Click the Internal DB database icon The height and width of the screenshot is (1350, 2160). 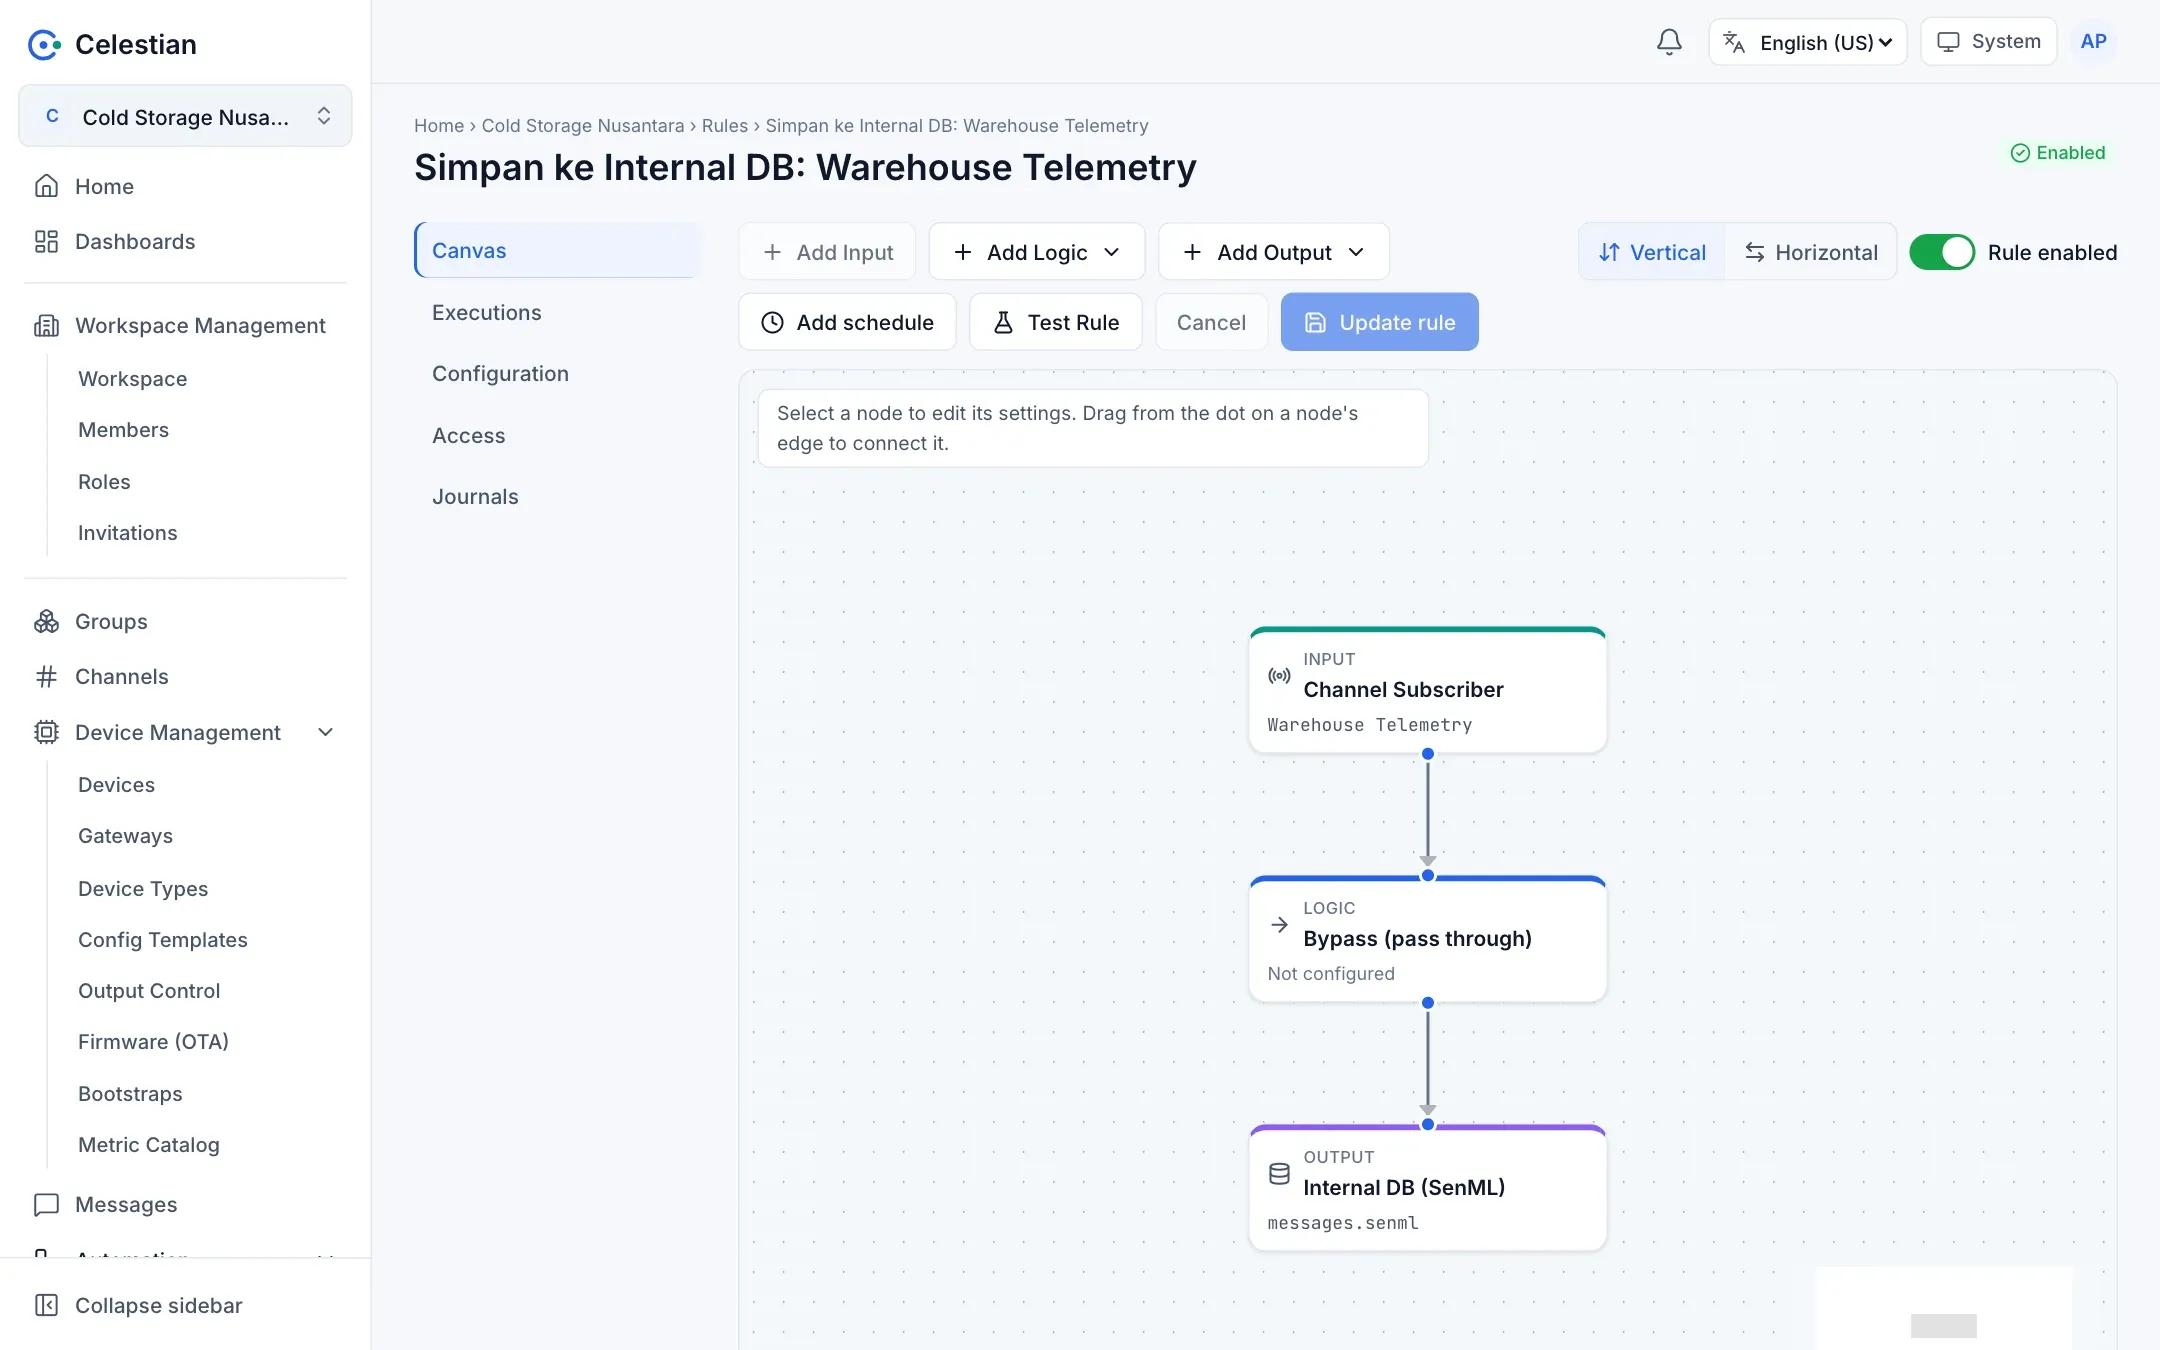(1279, 1173)
